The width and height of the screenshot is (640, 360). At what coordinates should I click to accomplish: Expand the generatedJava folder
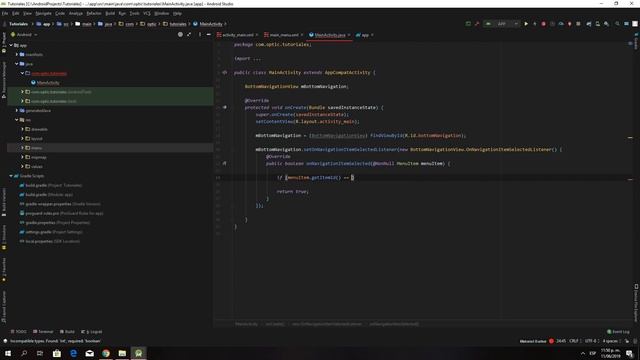17,111
